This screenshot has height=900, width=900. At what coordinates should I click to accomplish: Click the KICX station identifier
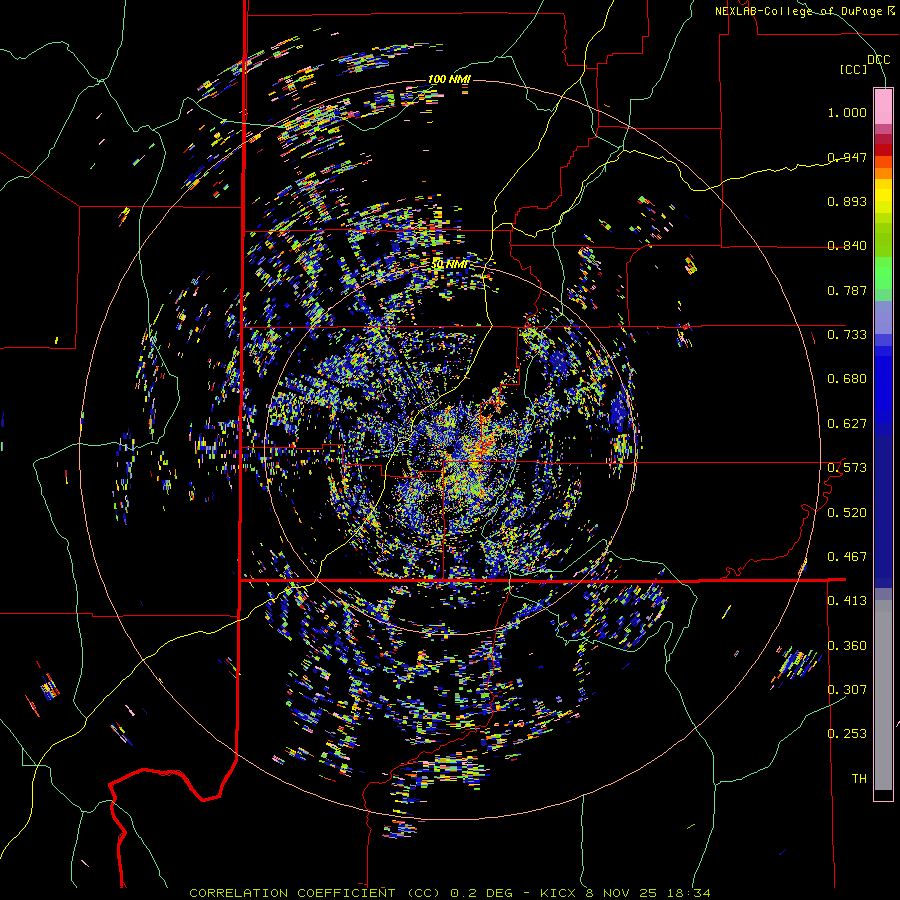point(558,893)
